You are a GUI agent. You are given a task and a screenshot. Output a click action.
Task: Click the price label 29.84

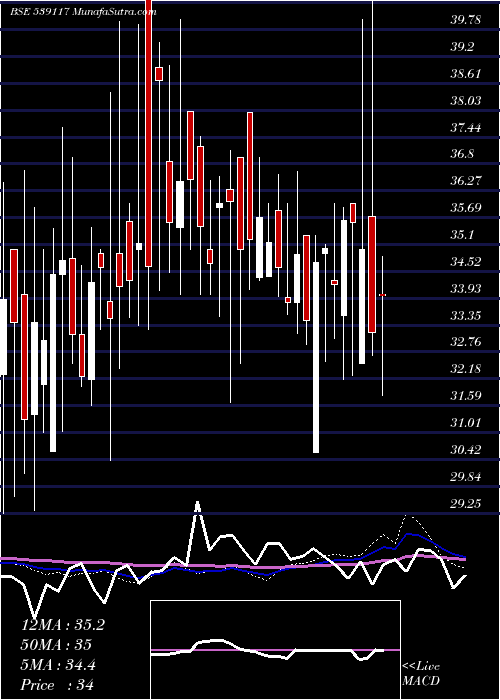(466, 477)
